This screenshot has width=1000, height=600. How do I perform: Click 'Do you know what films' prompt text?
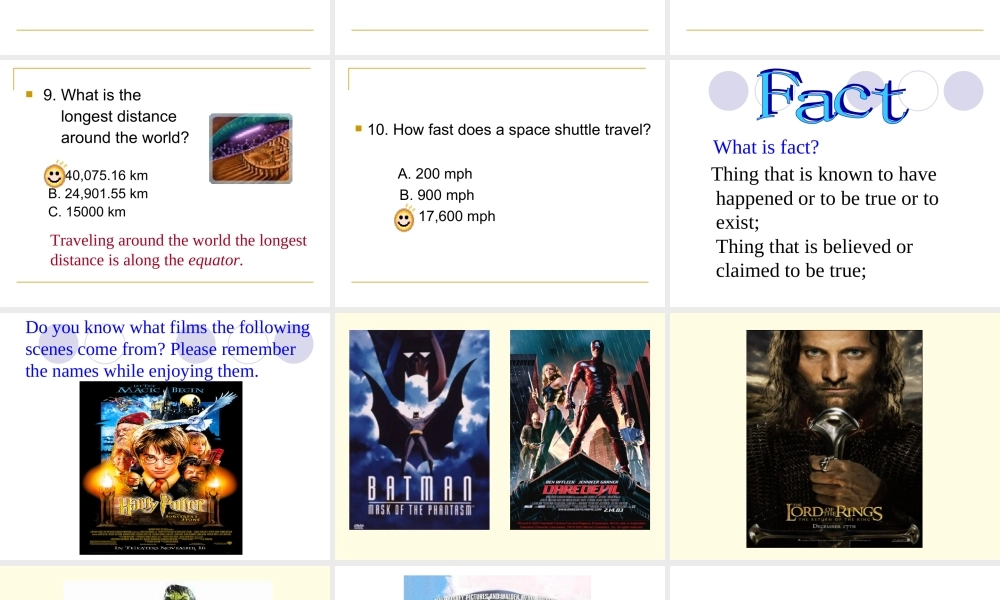[x=168, y=349]
